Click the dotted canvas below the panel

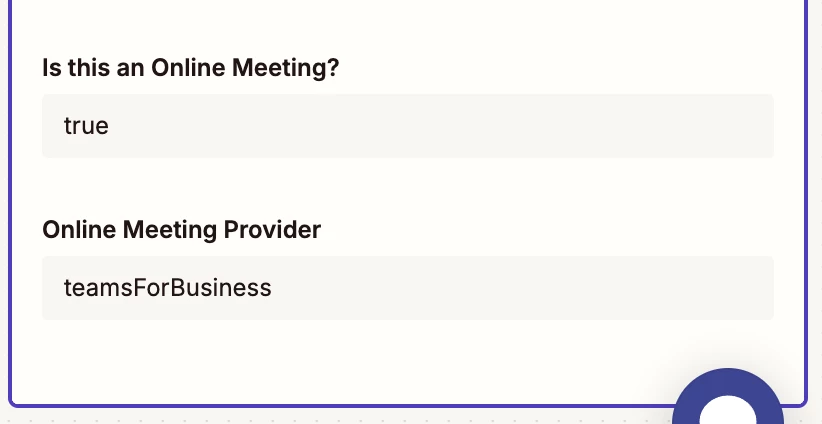point(336,417)
